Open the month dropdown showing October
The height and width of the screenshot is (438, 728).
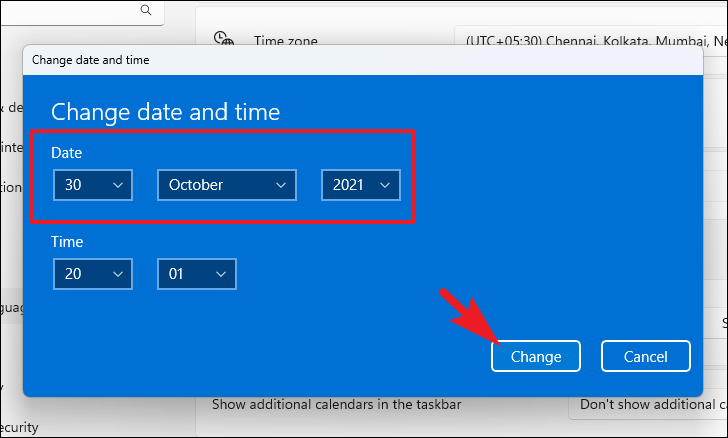coord(227,185)
